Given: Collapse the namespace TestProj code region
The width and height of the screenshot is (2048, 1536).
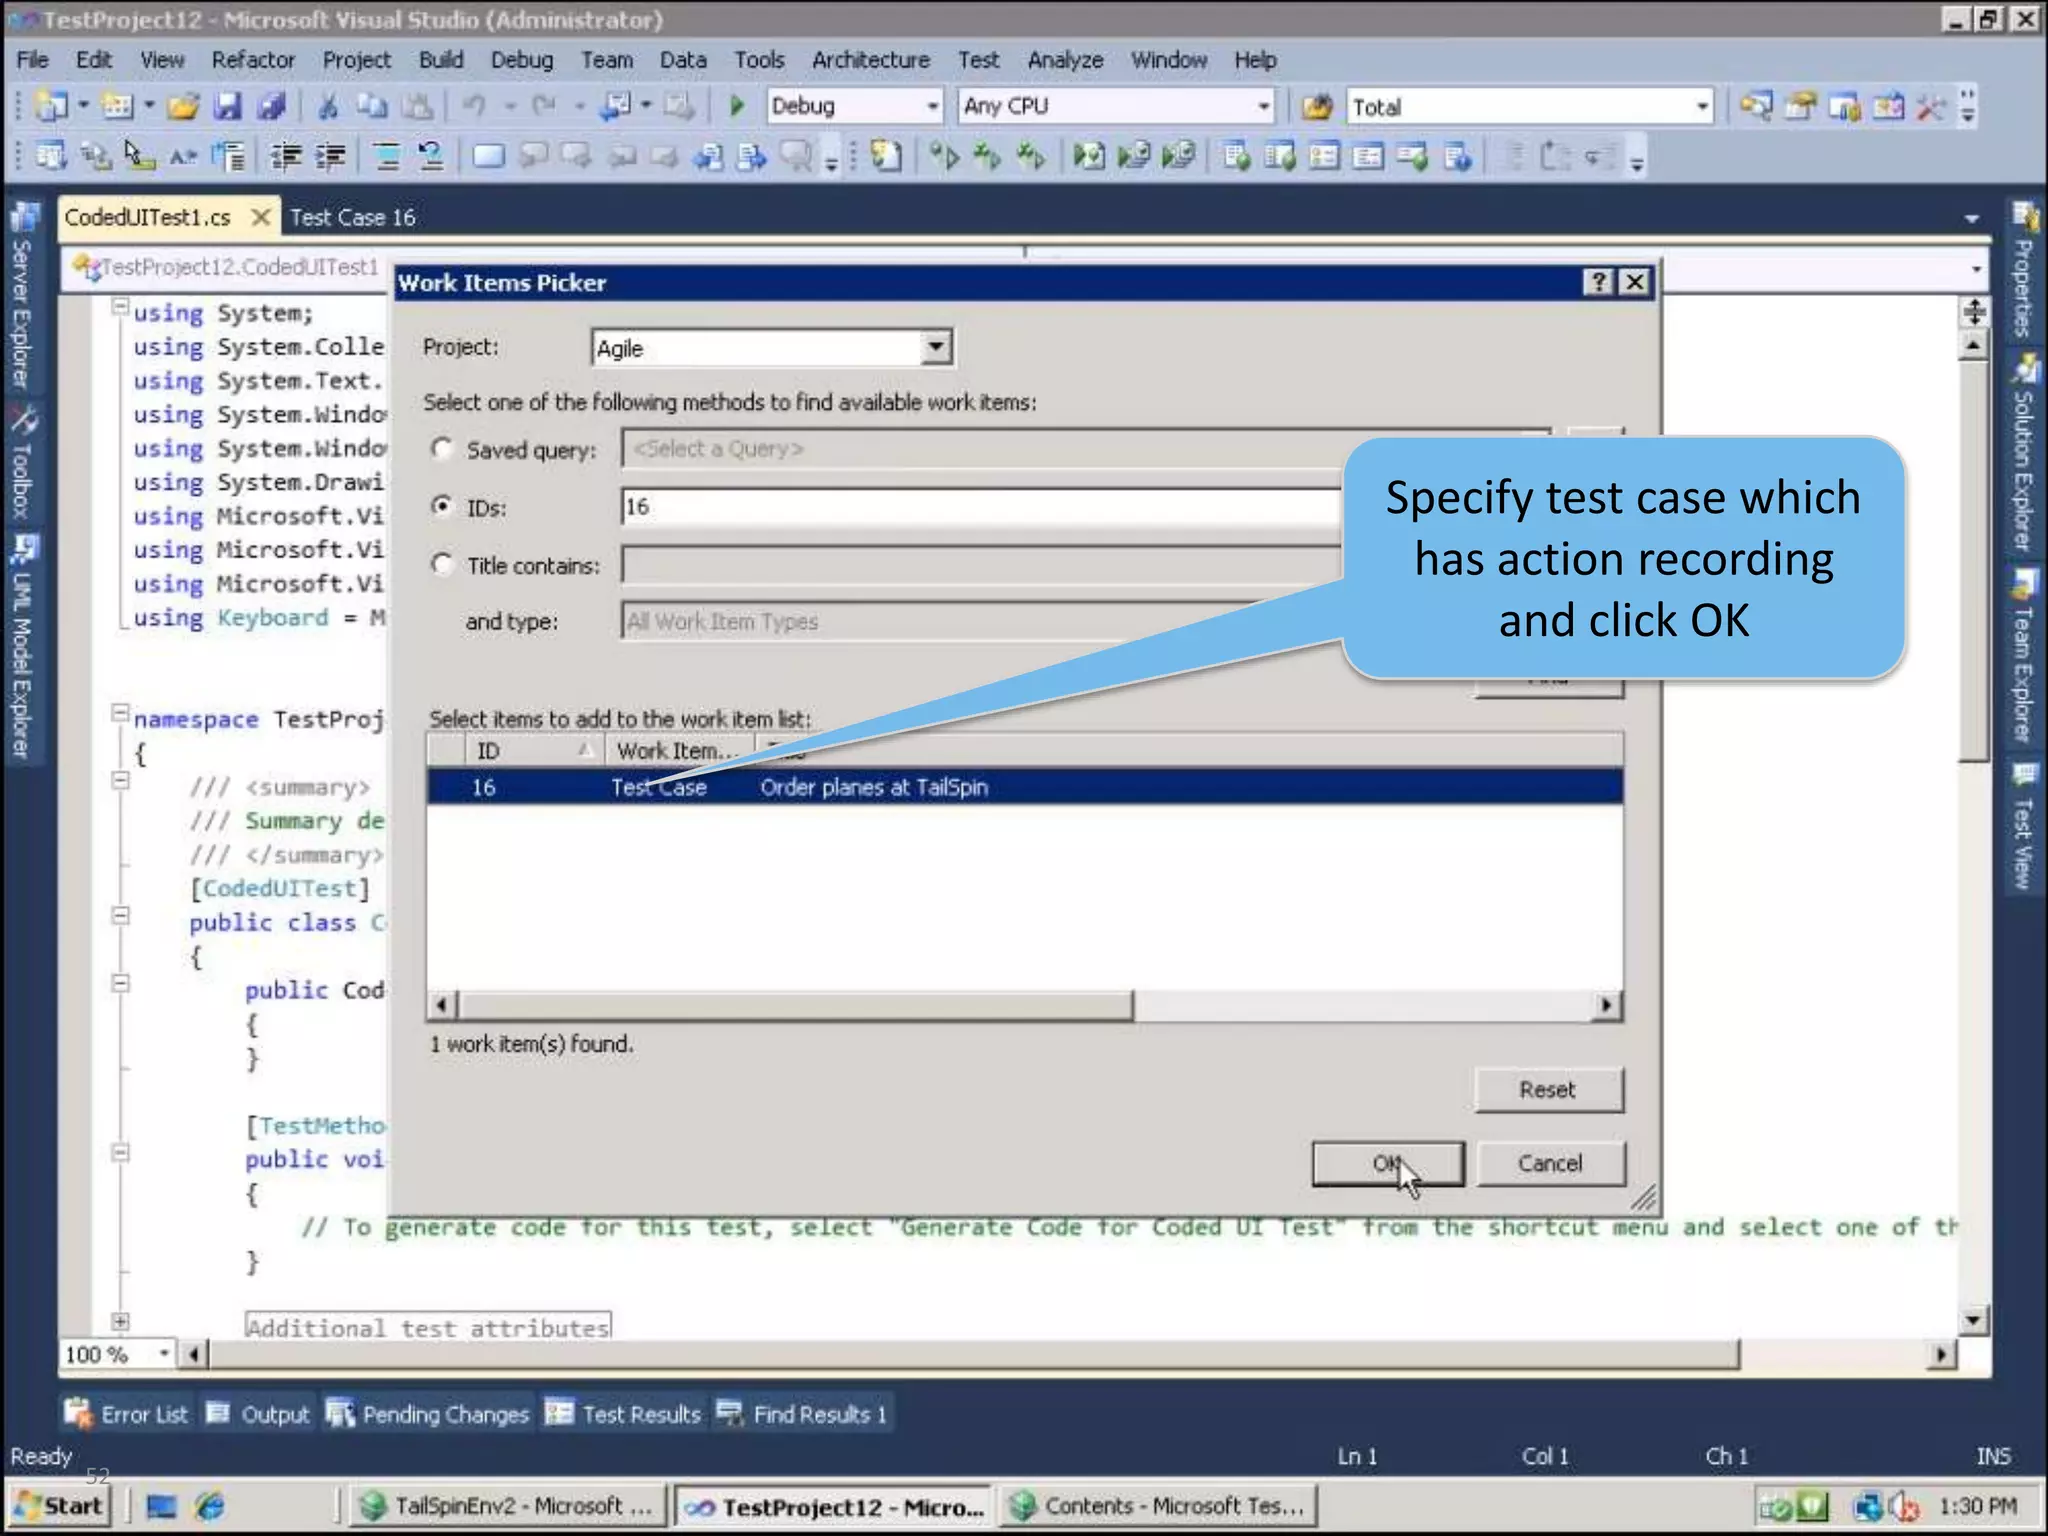Looking at the screenshot, I should coord(120,713).
